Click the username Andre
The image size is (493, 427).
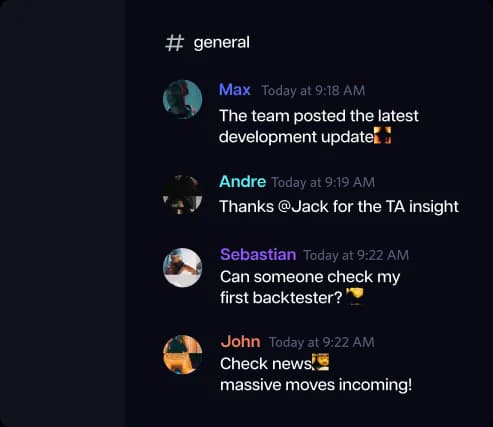[242, 182]
